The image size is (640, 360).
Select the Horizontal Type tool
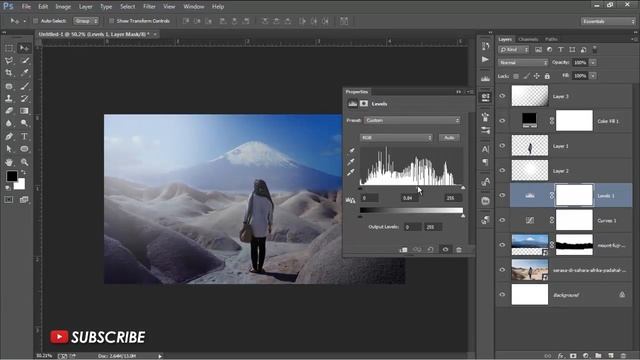pos(24,136)
